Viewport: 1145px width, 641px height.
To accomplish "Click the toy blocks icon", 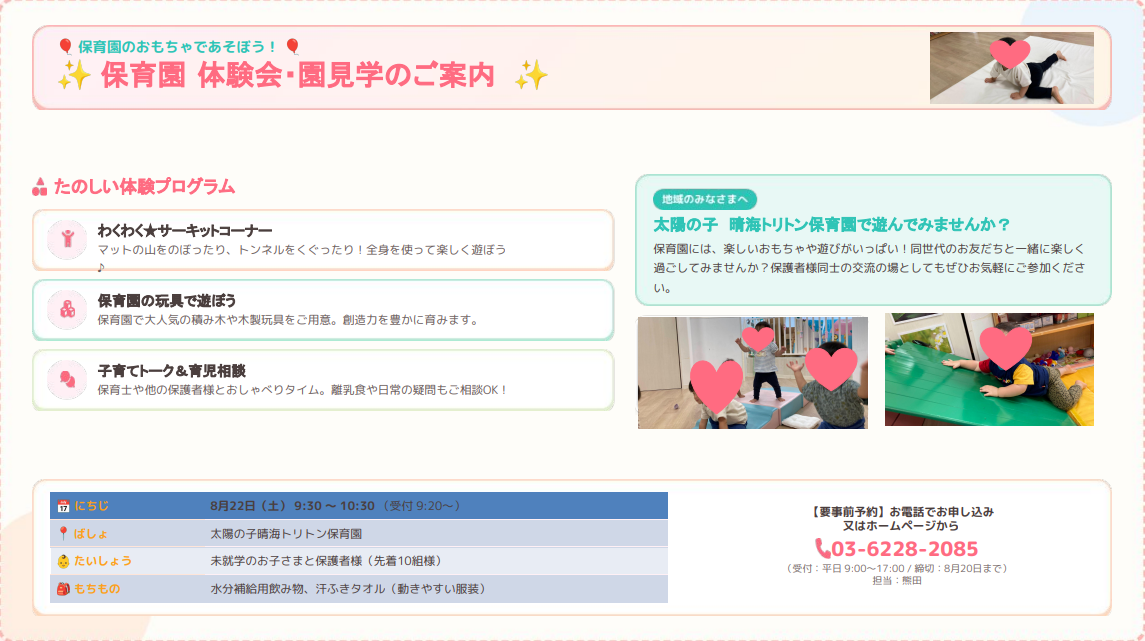I will tap(67, 309).
